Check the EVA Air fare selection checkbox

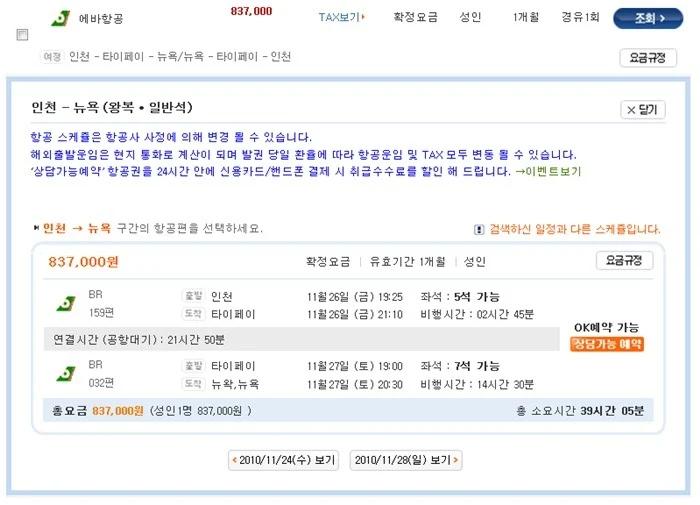tap(22, 35)
